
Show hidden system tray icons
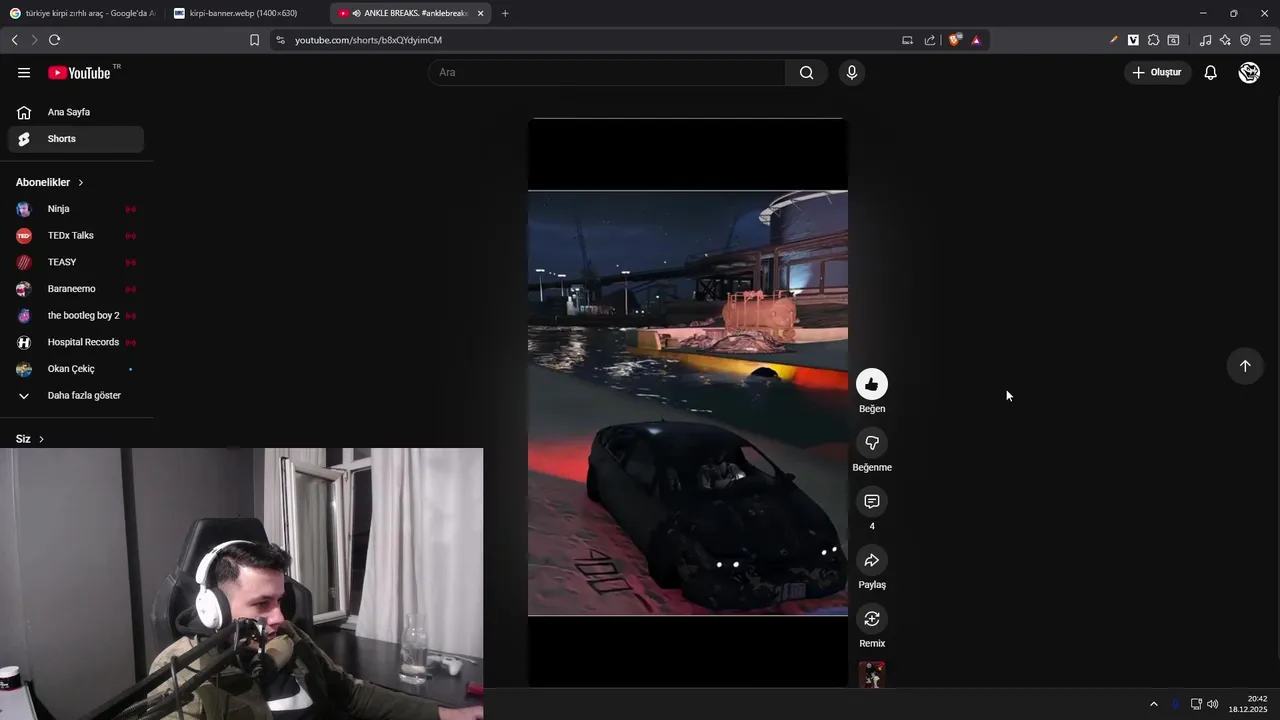(1153, 704)
